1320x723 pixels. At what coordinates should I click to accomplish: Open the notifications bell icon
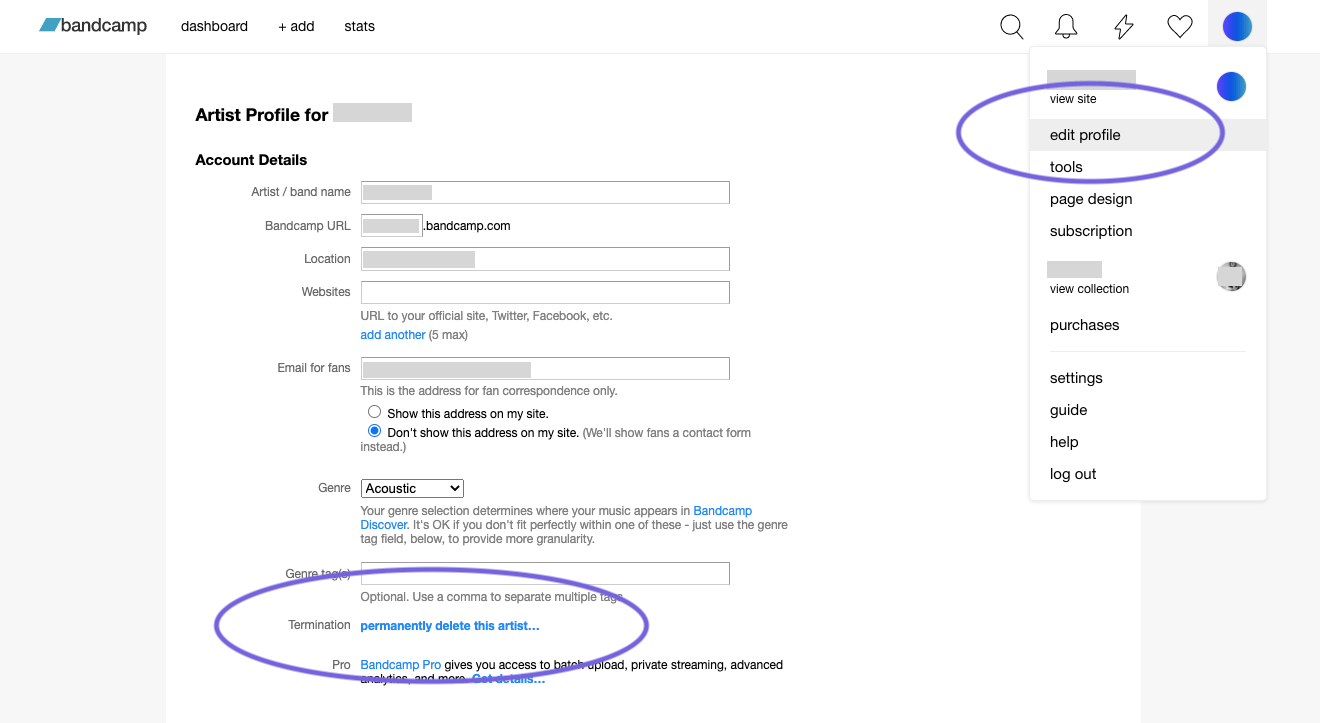pyautogui.click(x=1065, y=26)
